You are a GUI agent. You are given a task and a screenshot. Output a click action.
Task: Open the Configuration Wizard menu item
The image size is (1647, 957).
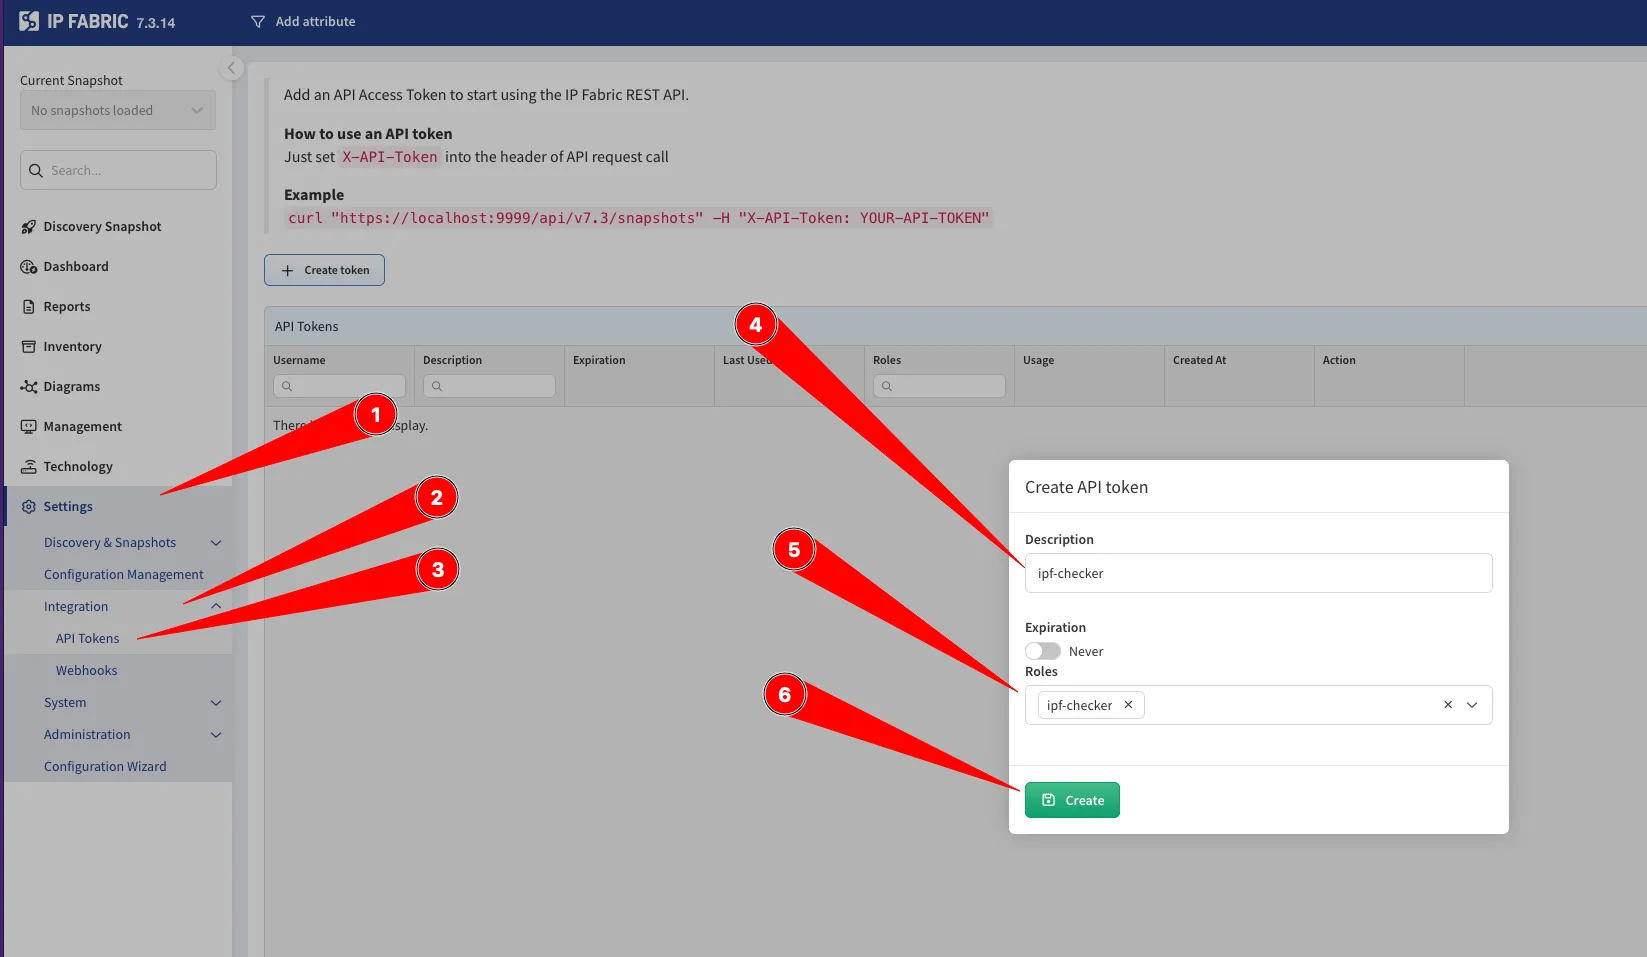click(105, 767)
